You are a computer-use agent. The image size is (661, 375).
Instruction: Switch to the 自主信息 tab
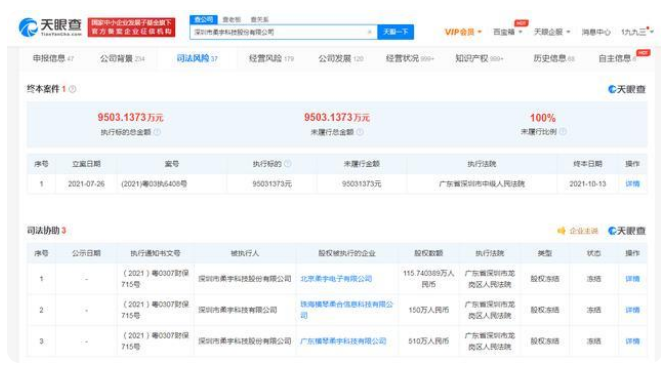coord(618,59)
